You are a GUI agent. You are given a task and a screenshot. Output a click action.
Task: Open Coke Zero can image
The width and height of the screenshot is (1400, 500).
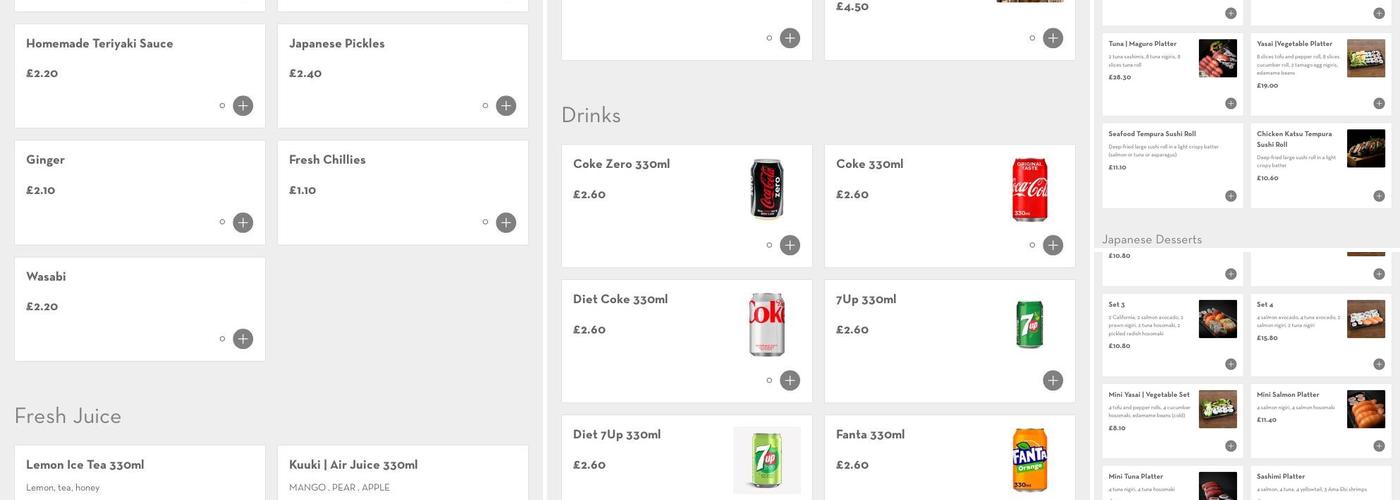click(767, 189)
